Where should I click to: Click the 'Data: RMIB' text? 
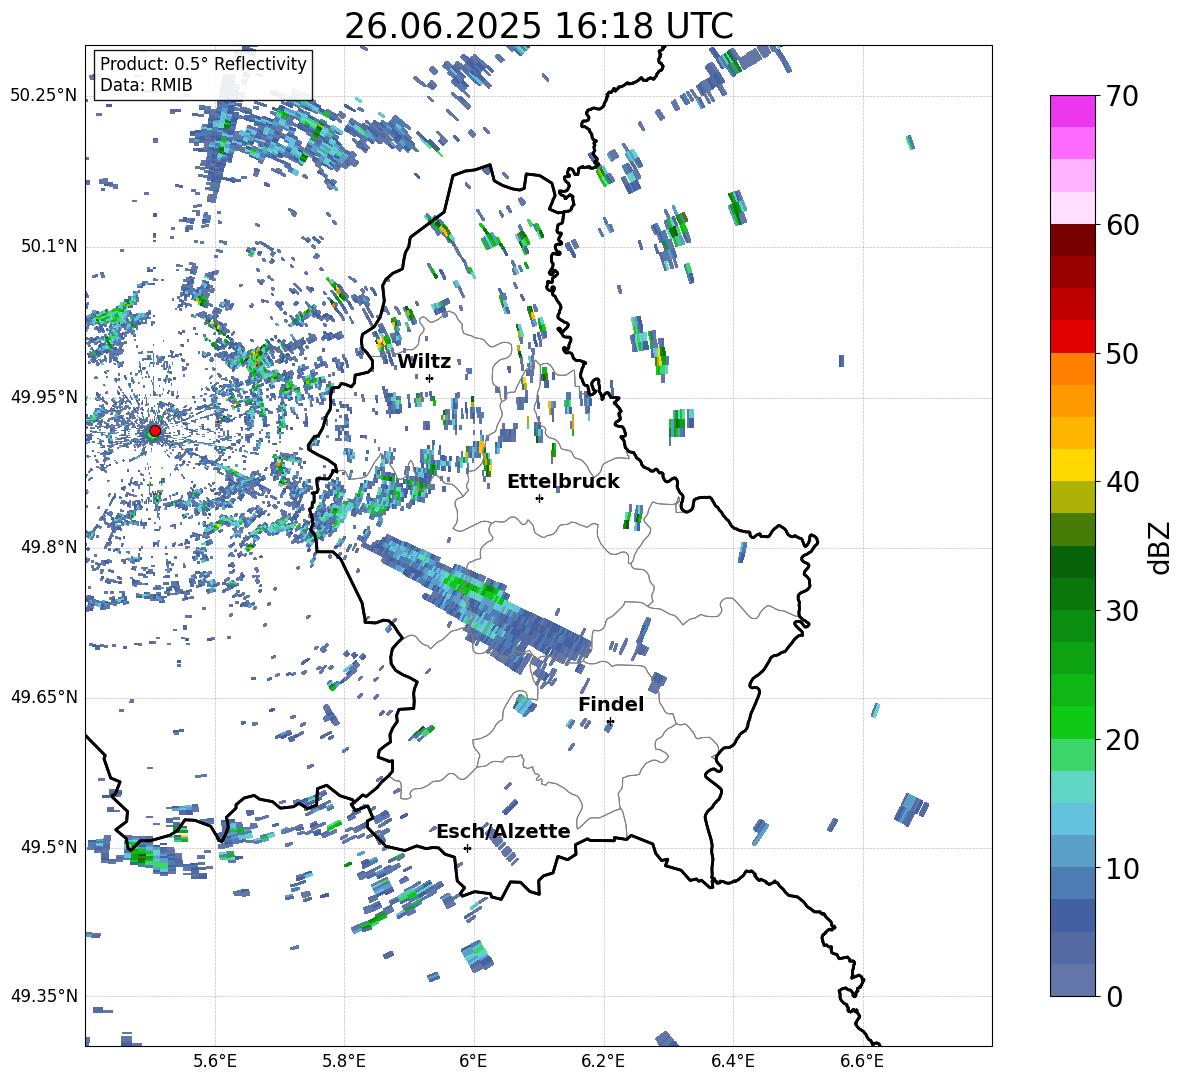coord(146,85)
